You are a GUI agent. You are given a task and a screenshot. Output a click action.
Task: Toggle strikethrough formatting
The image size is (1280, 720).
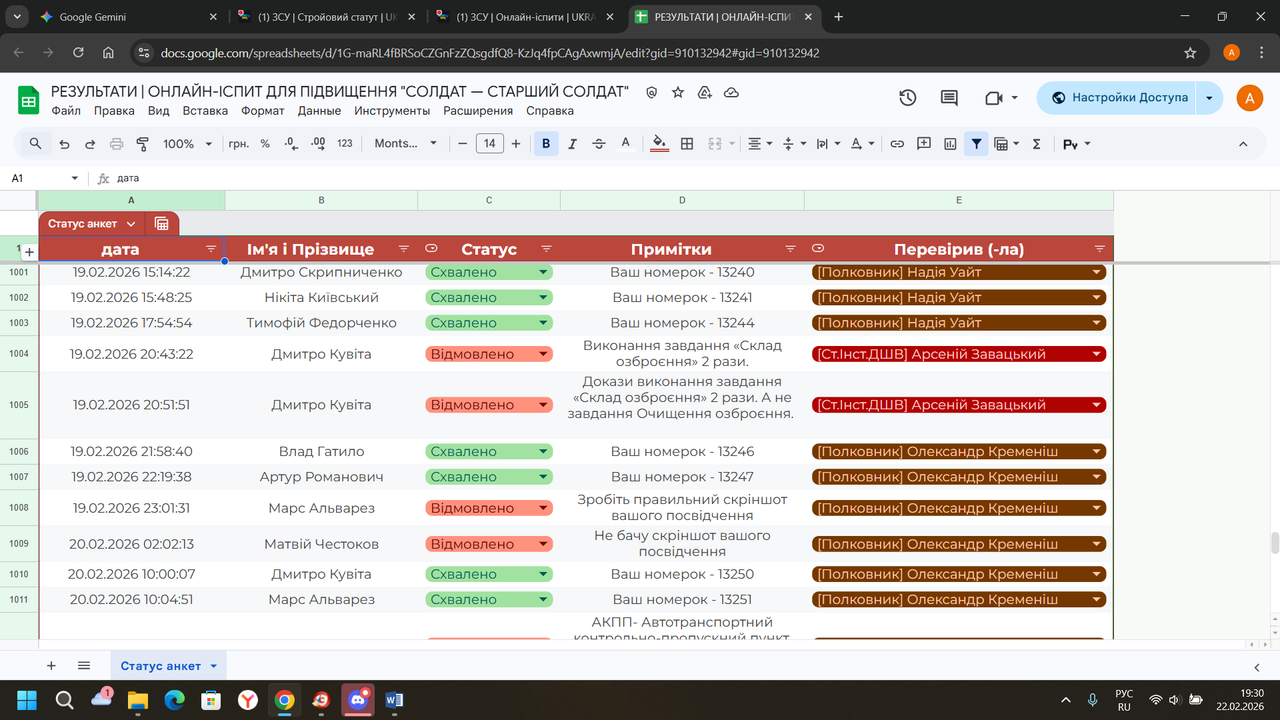pyautogui.click(x=599, y=144)
